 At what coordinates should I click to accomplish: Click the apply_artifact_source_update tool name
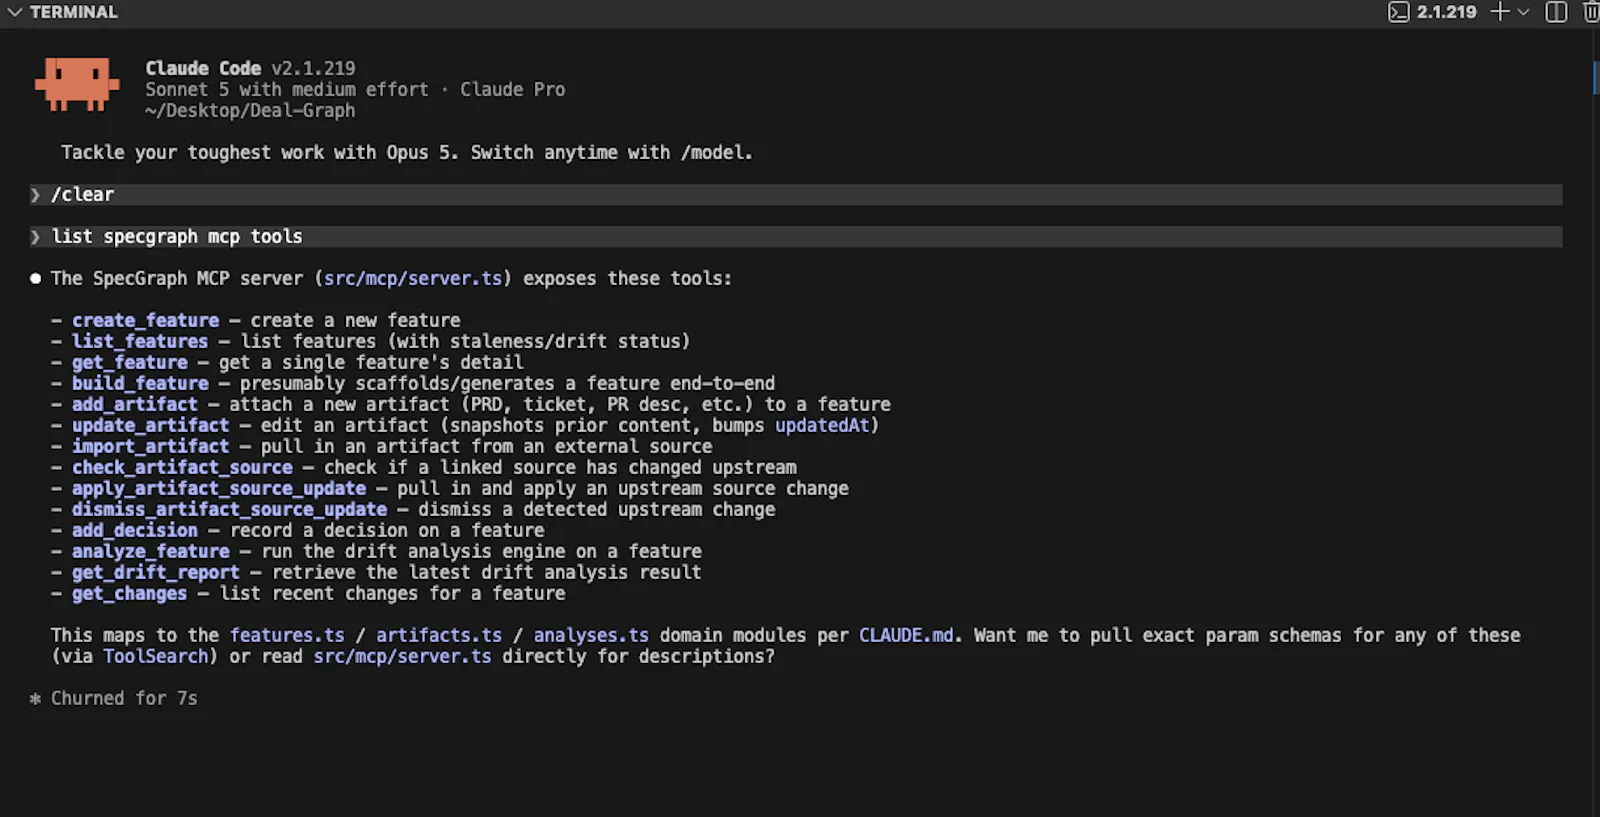[x=219, y=488]
